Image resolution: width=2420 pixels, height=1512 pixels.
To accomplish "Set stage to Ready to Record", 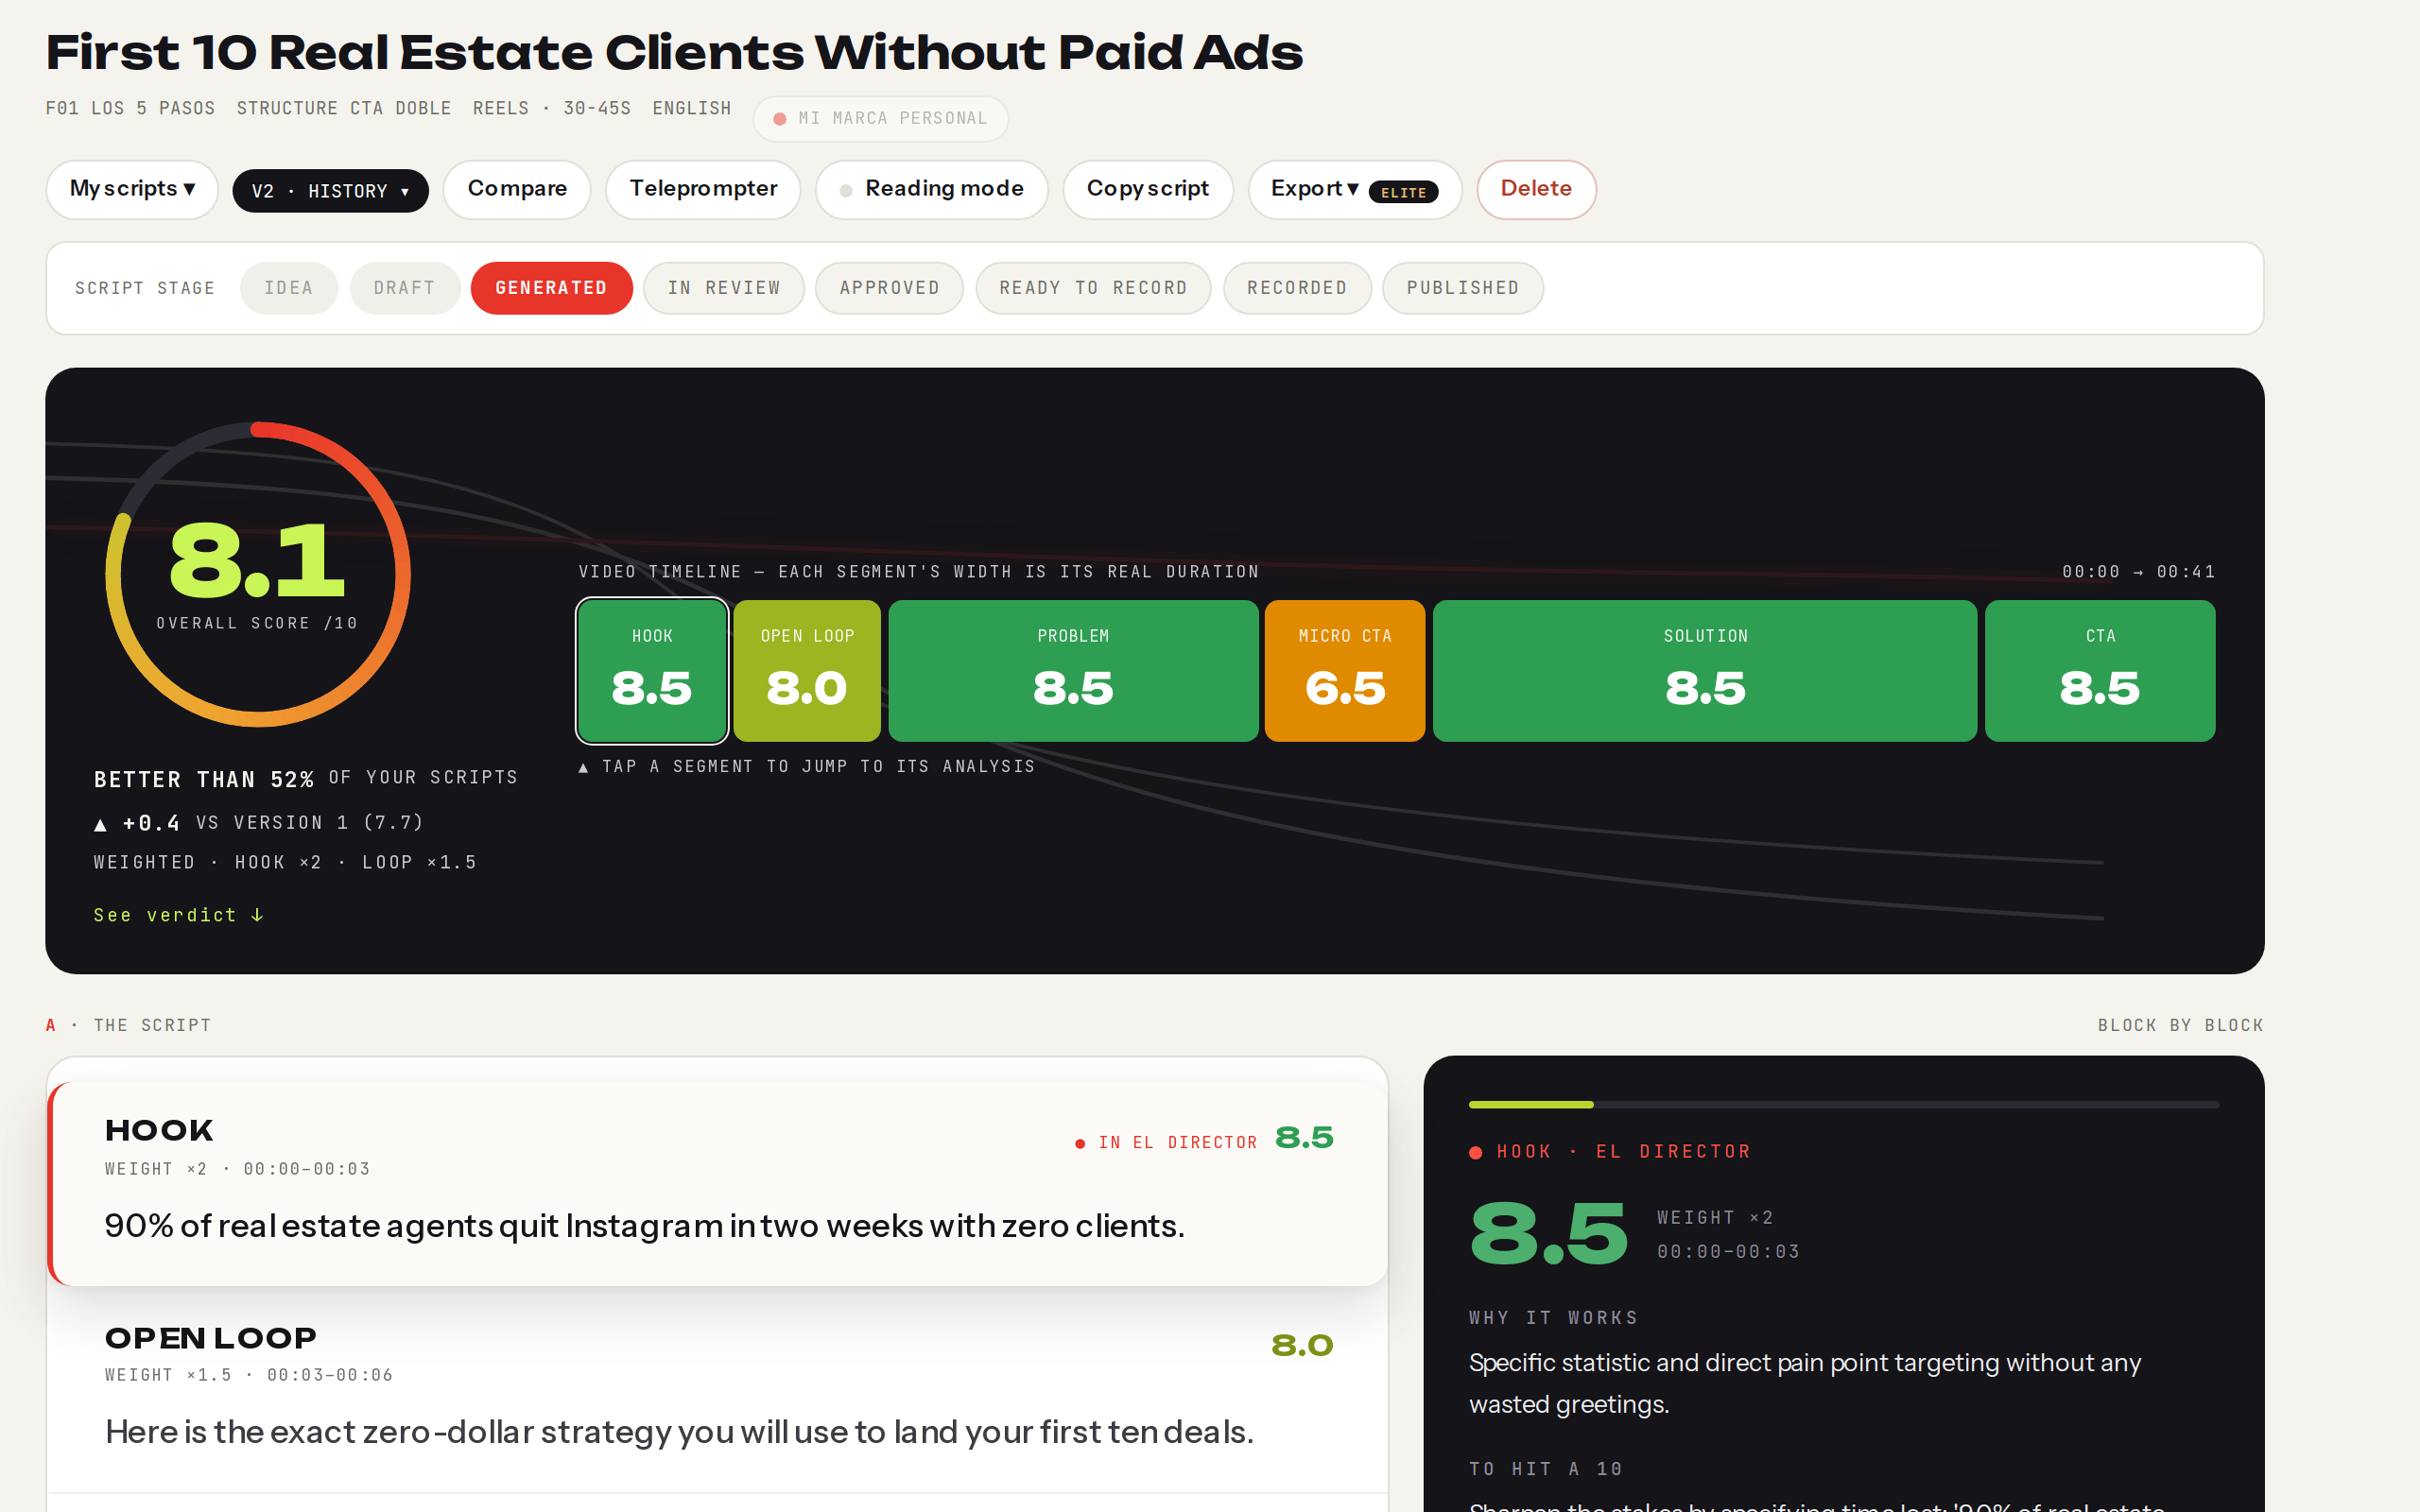I will pos(1093,288).
